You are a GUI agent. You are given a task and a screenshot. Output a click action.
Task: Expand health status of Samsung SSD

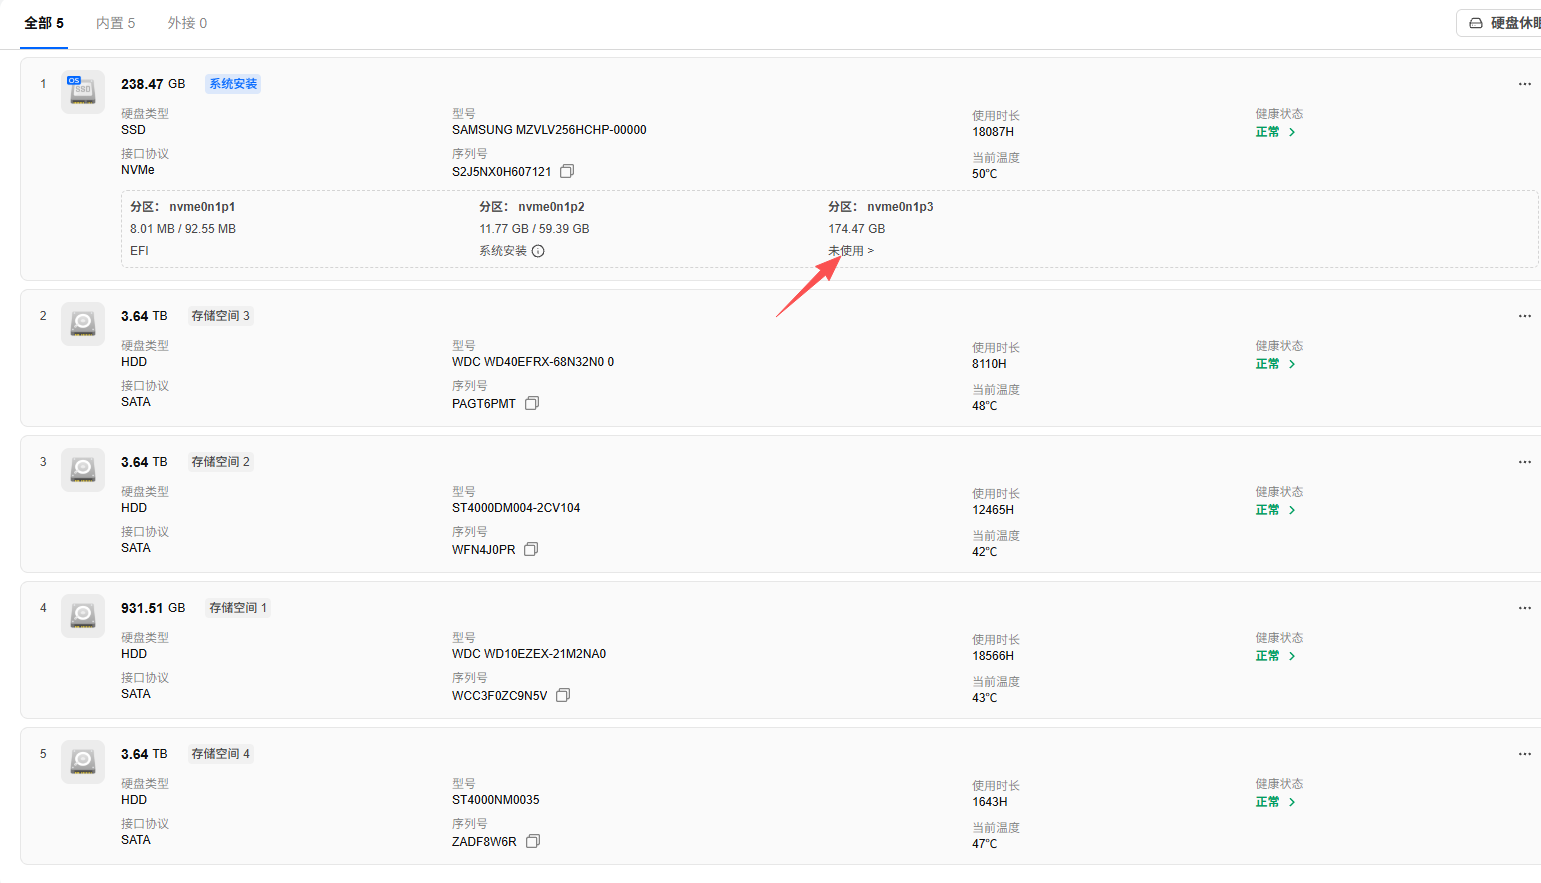pyautogui.click(x=1275, y=132)
